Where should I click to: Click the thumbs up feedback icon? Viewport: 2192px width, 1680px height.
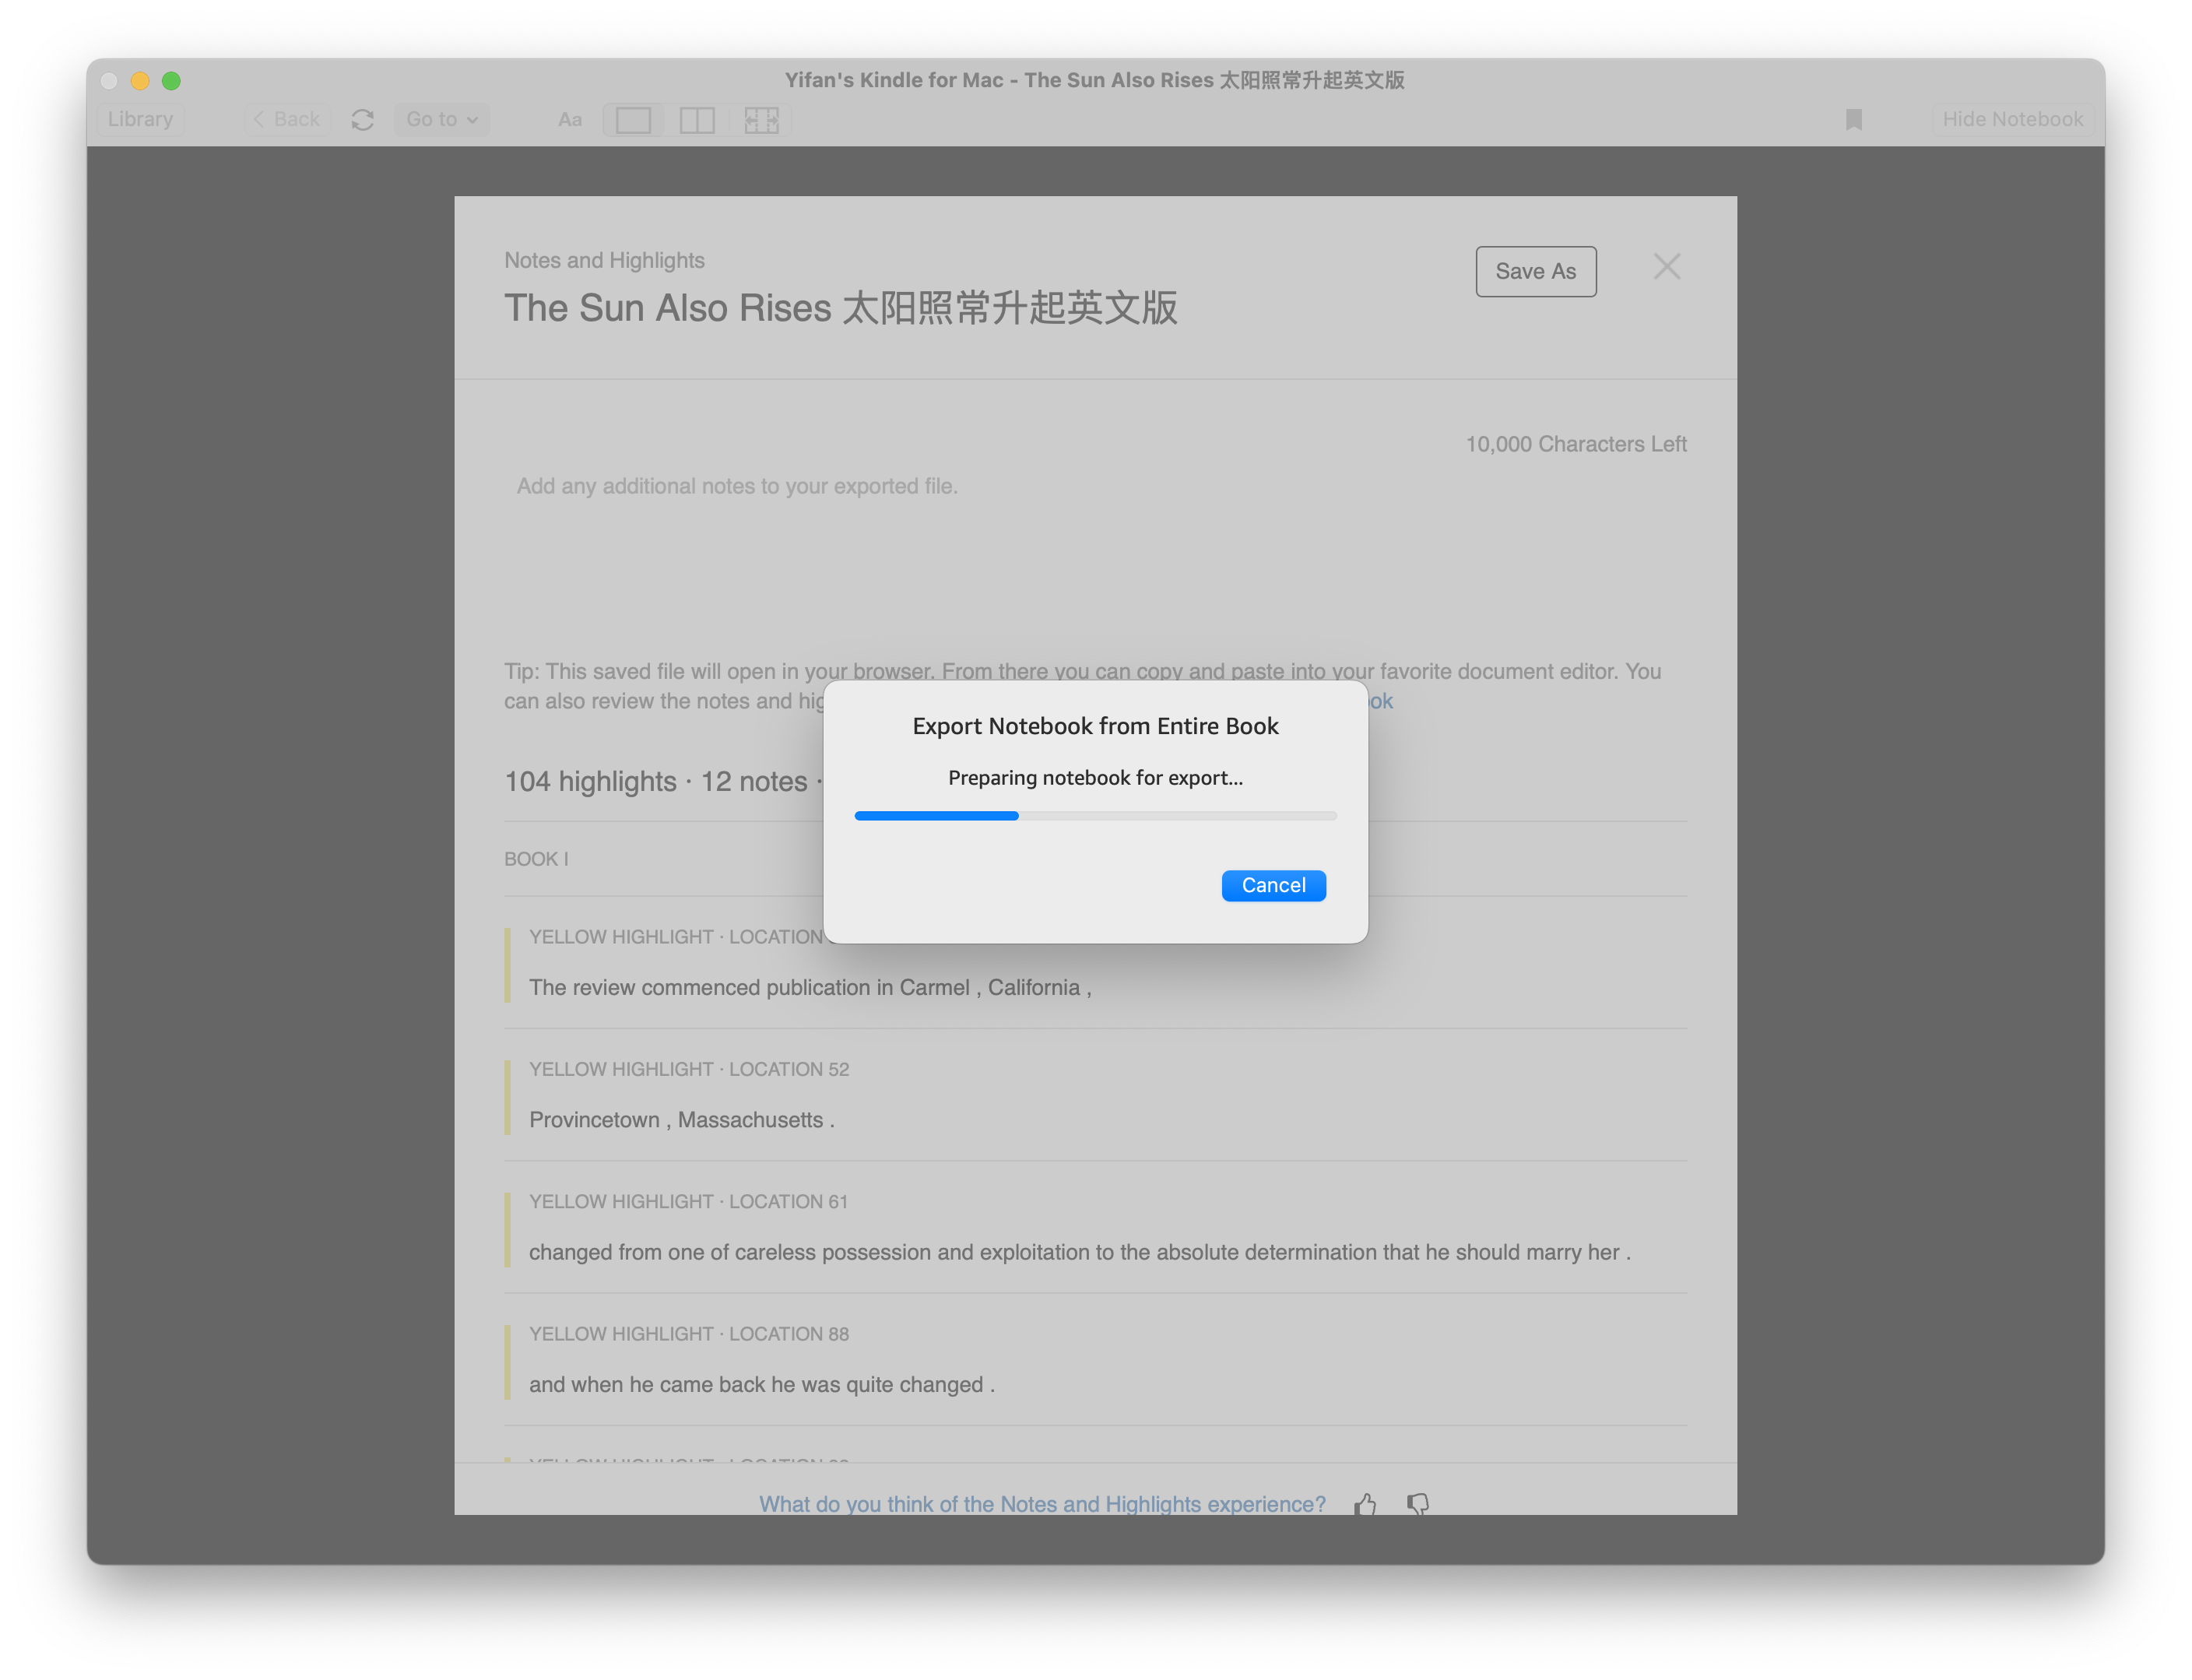coord(1365,1503)
